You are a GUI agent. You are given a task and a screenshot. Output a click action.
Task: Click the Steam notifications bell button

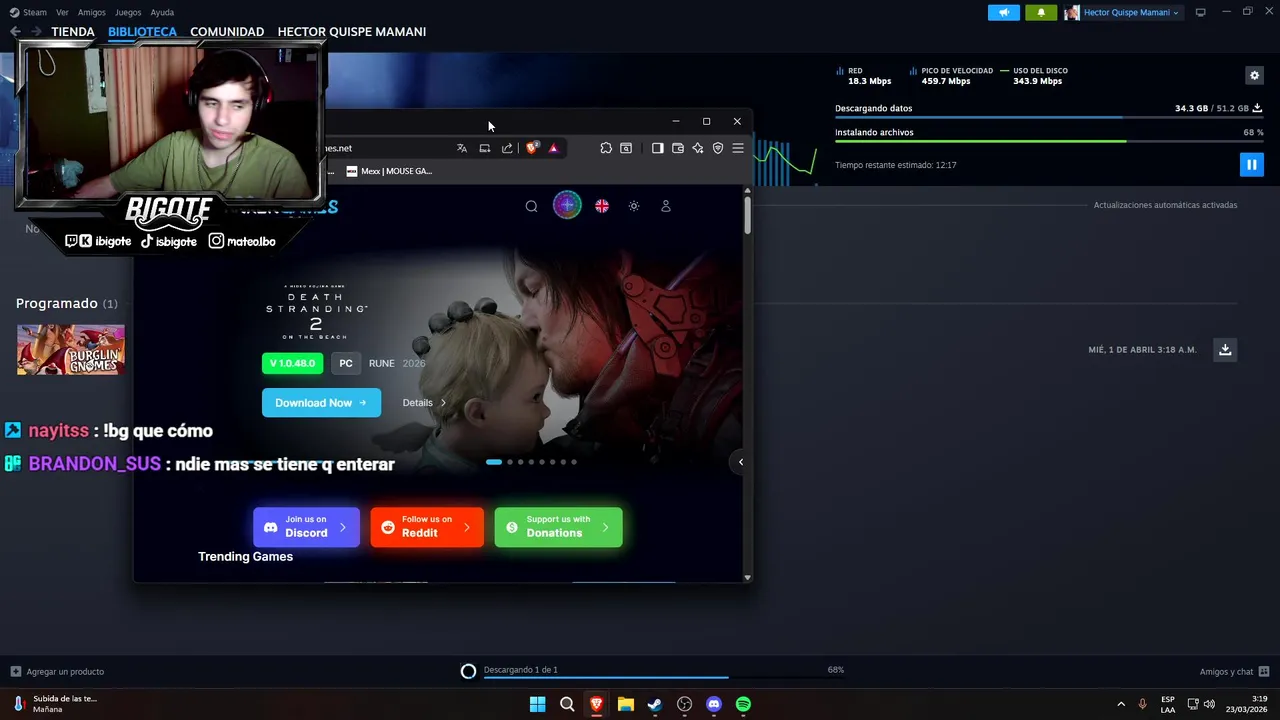(x=1041, y=12)
